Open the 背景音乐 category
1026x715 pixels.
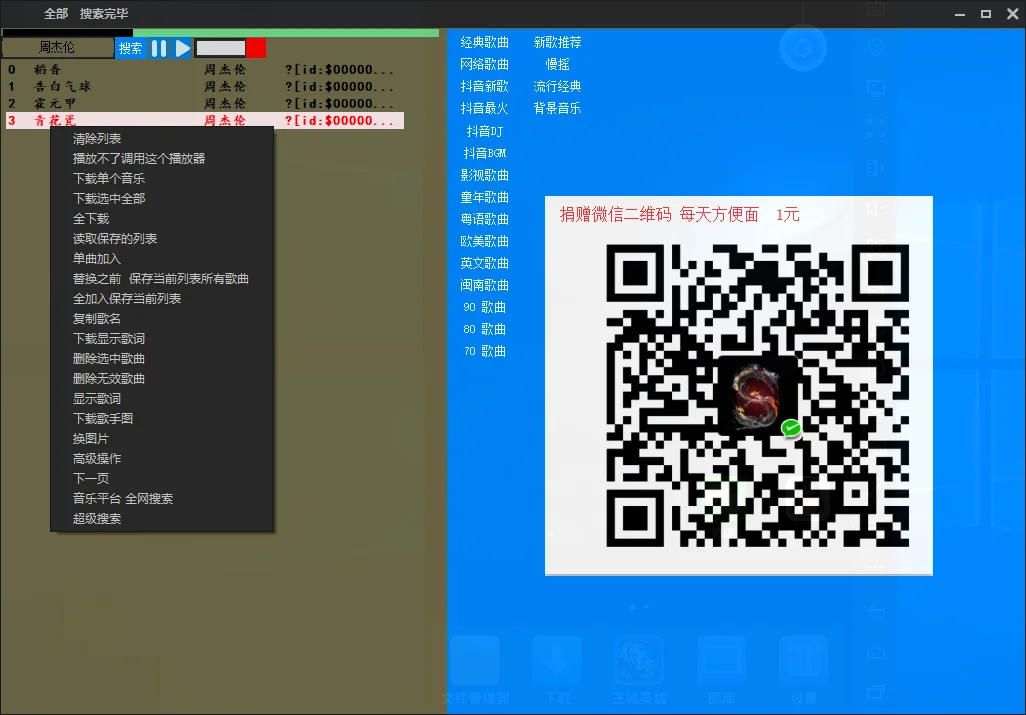tap(557, 109)
